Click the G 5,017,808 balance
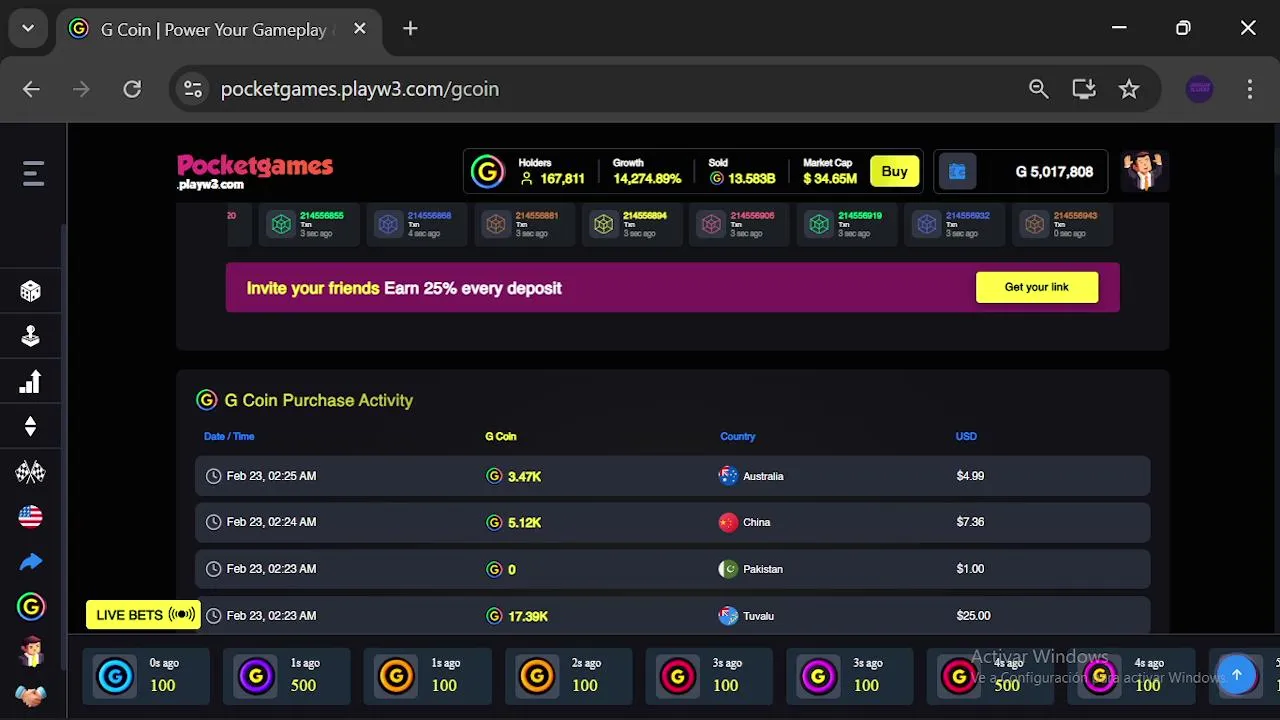 [1054, 172]
